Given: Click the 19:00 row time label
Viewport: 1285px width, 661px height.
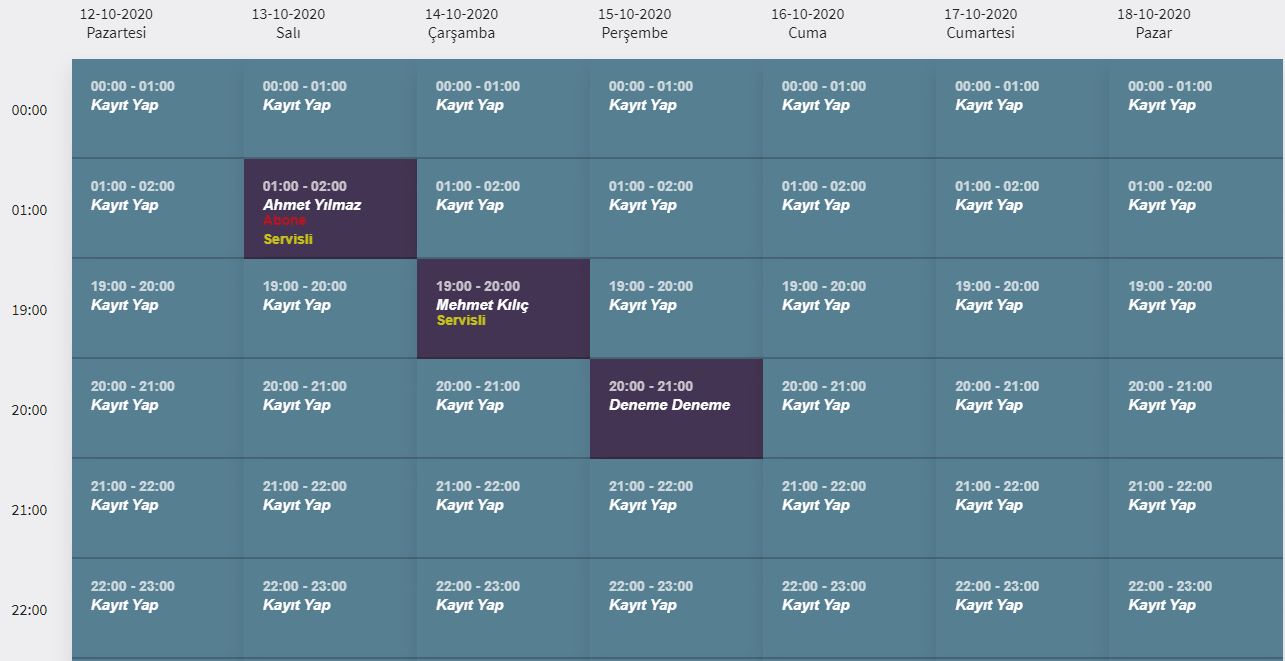Looking at the screenshot, I should (29, 310).
